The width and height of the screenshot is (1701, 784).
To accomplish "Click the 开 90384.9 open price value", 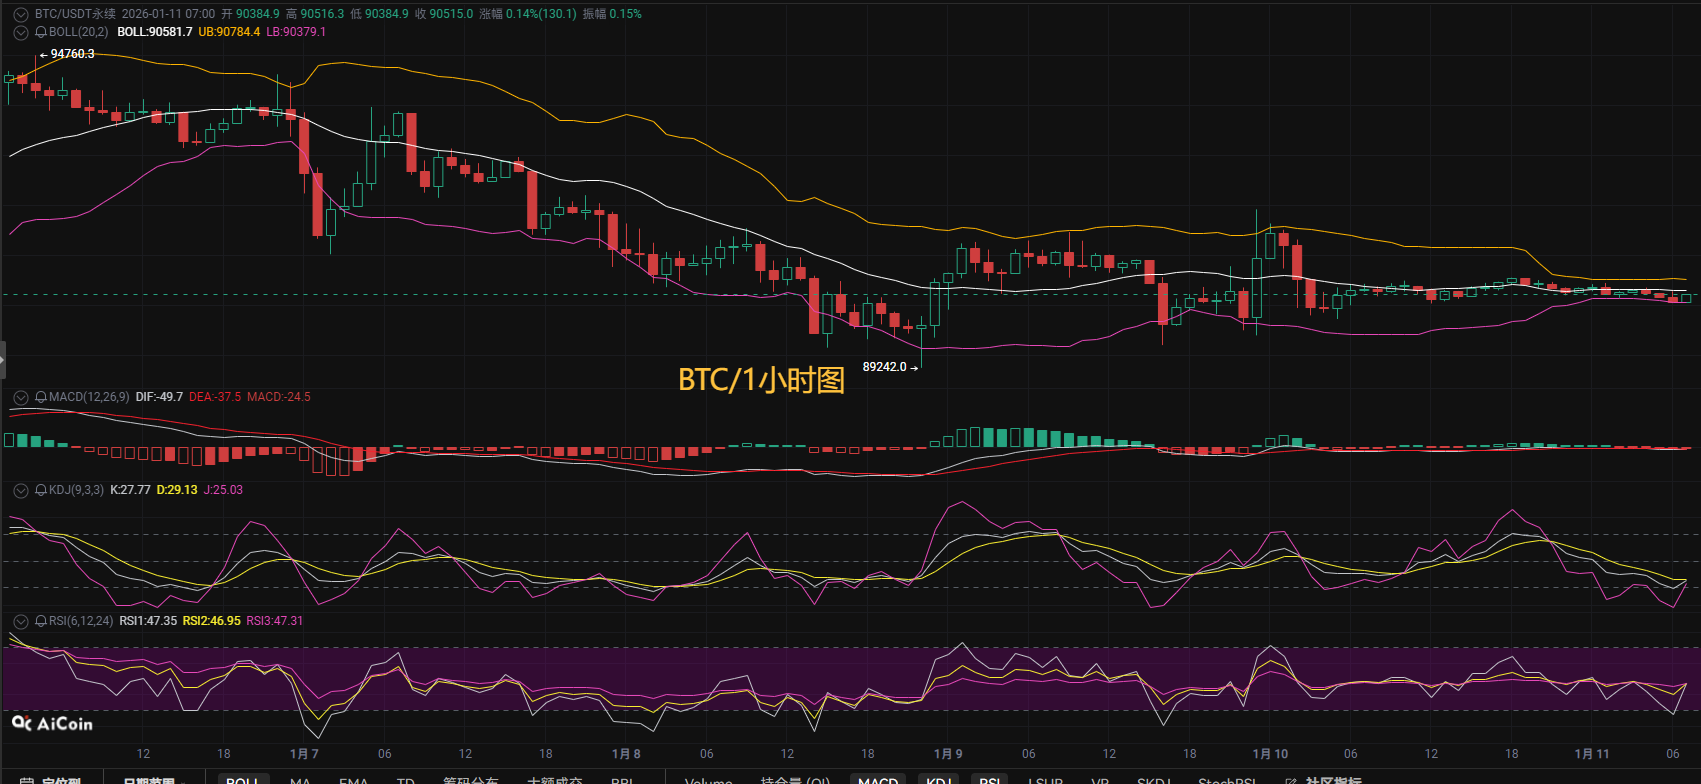I will (x=250, y=14).
